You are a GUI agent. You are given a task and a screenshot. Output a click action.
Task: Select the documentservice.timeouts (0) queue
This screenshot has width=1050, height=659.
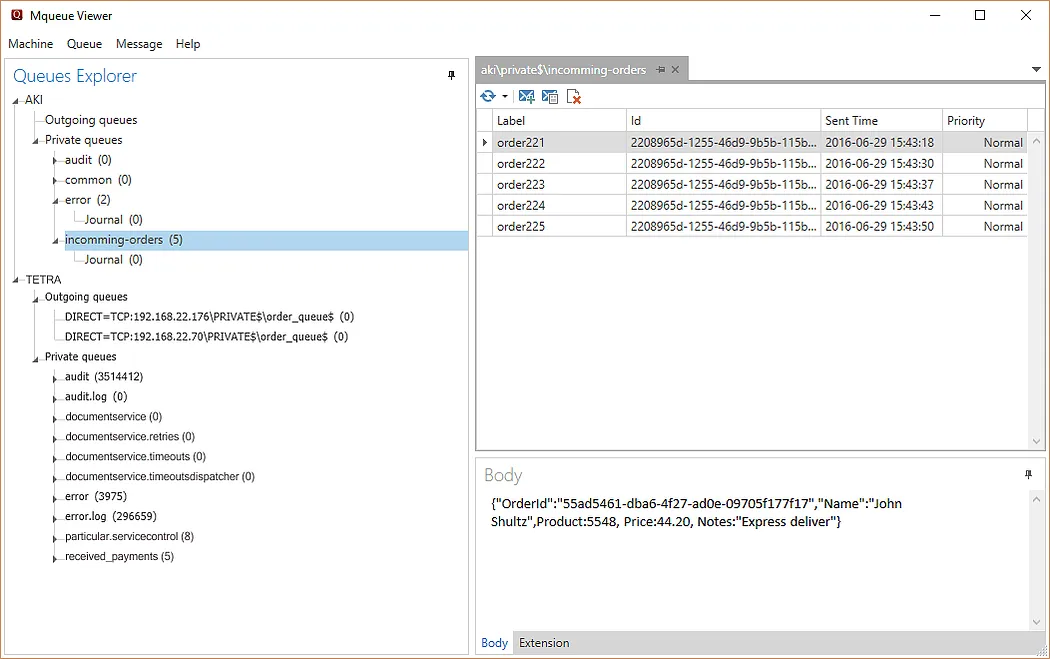point(135,457)
